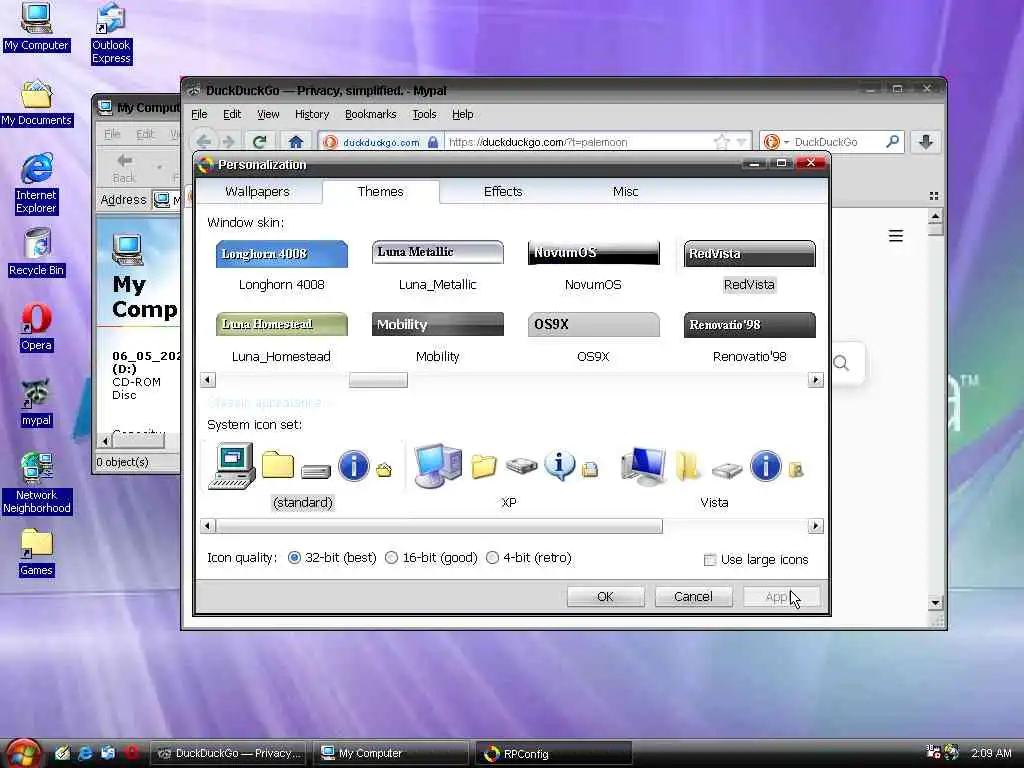This screenshot has height=768, width=1024.
Task: Click Apply in Personalization dialog
Action: click(781, 596)
